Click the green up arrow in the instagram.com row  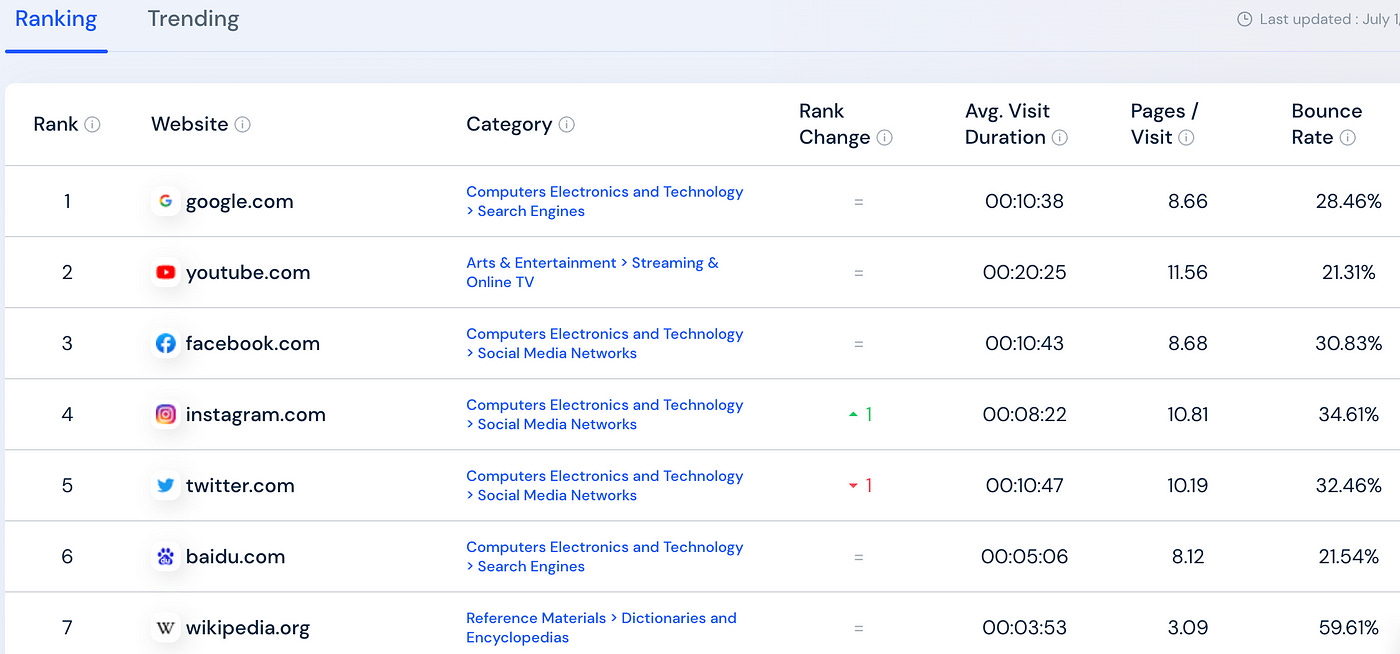[x=853, y=414]
